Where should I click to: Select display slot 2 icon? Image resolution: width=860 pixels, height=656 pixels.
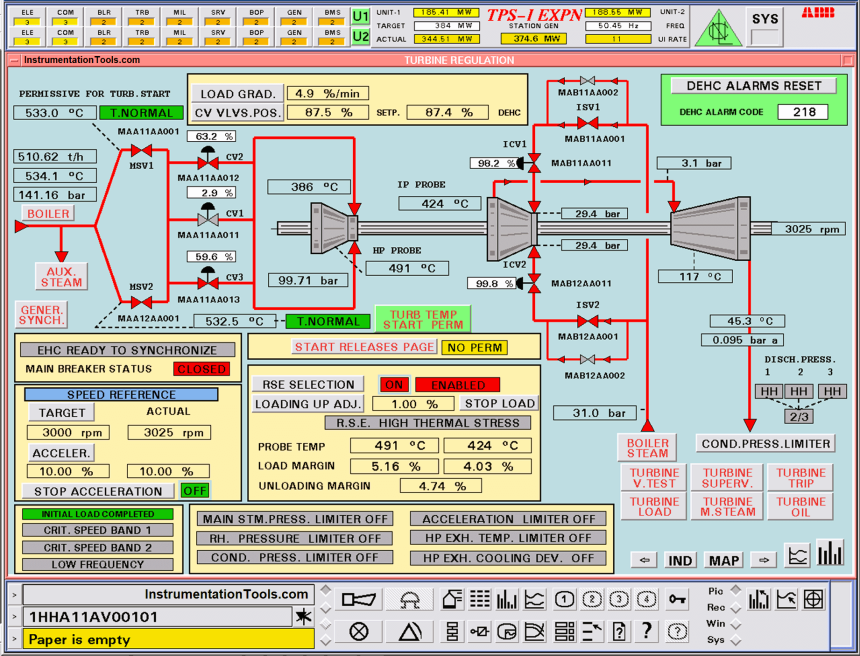coord(592,599)
